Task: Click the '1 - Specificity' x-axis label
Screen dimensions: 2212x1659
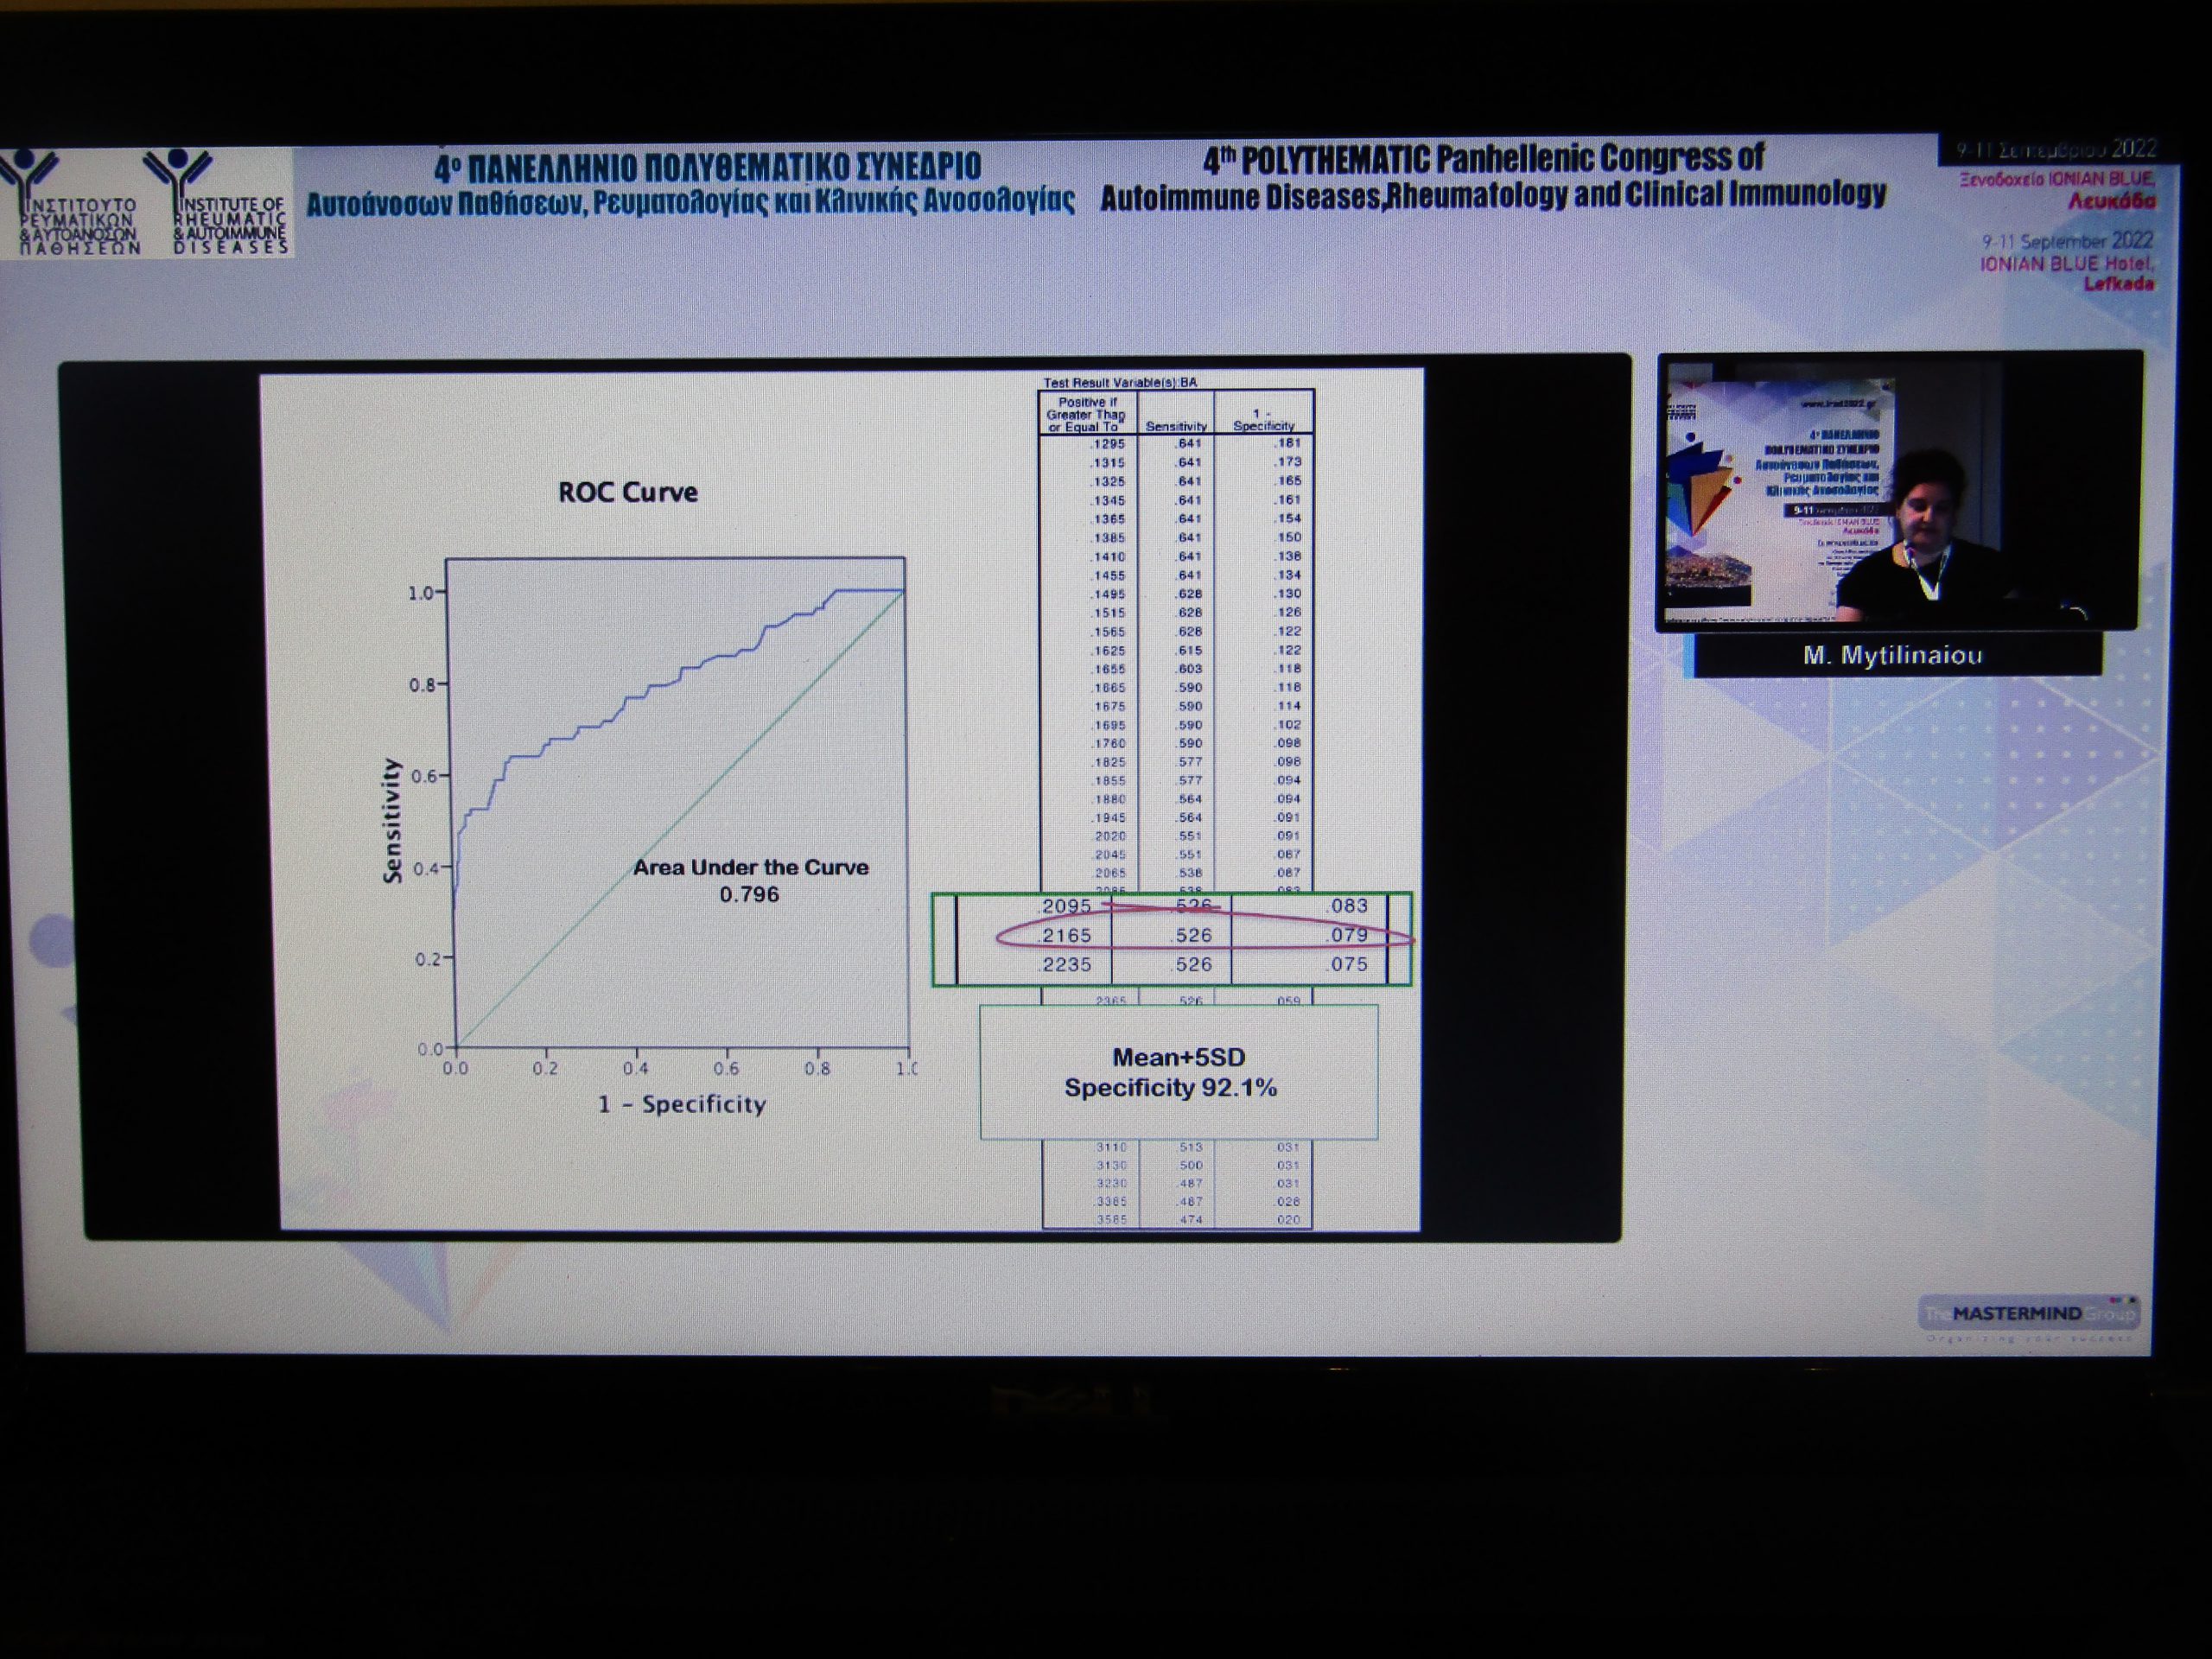Action: tap(682, 1104)
